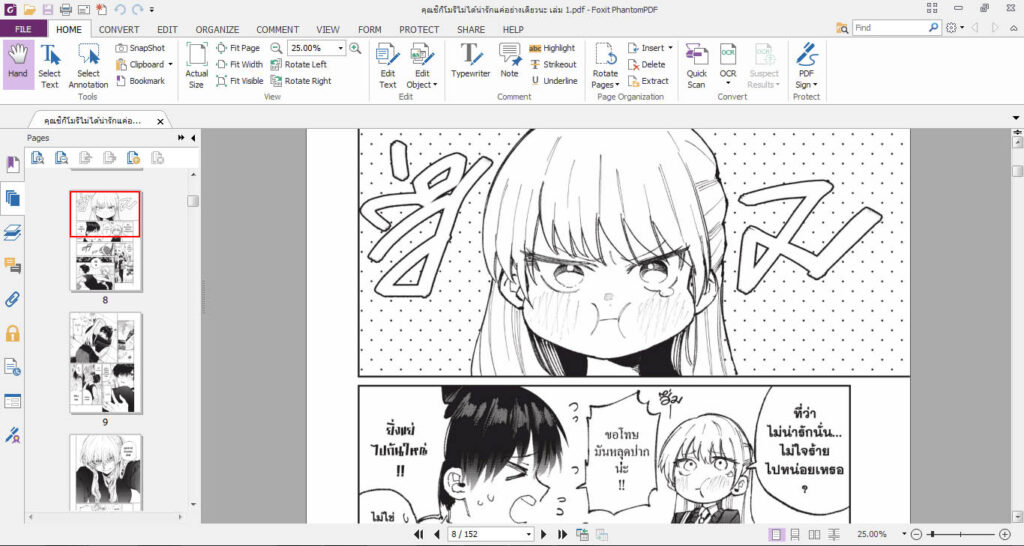The width and height of the screenshot is (1024, 546).
Task: Enable continuous page display mode
Action: (x=795, y=534)
